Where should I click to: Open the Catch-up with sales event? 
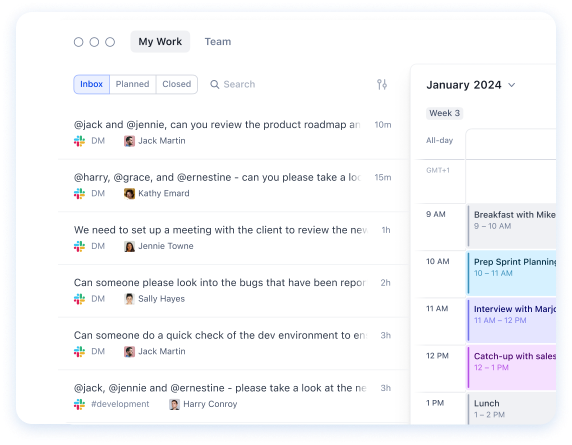pos(512,367)
